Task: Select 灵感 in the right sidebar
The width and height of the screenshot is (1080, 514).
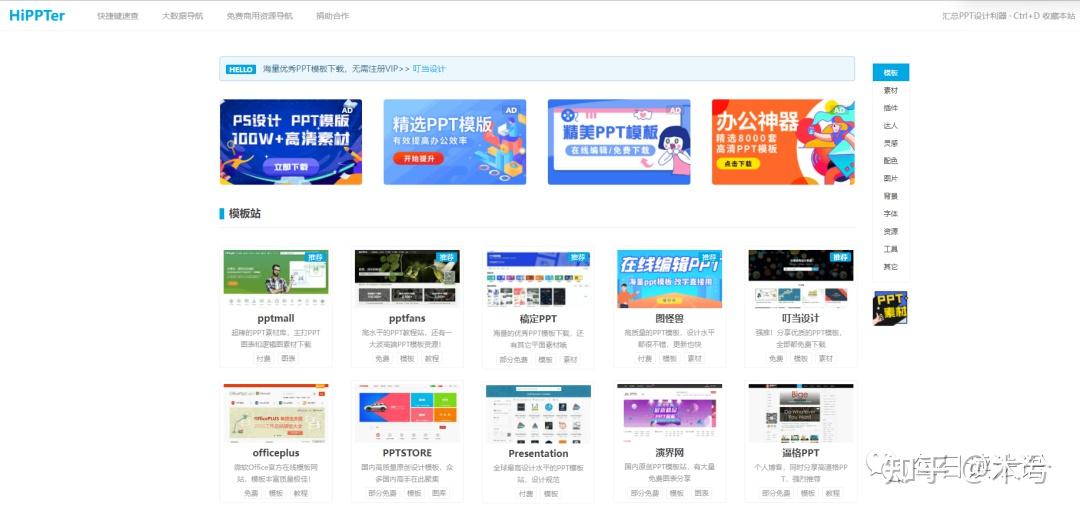Action: click(x=891, y=143)
